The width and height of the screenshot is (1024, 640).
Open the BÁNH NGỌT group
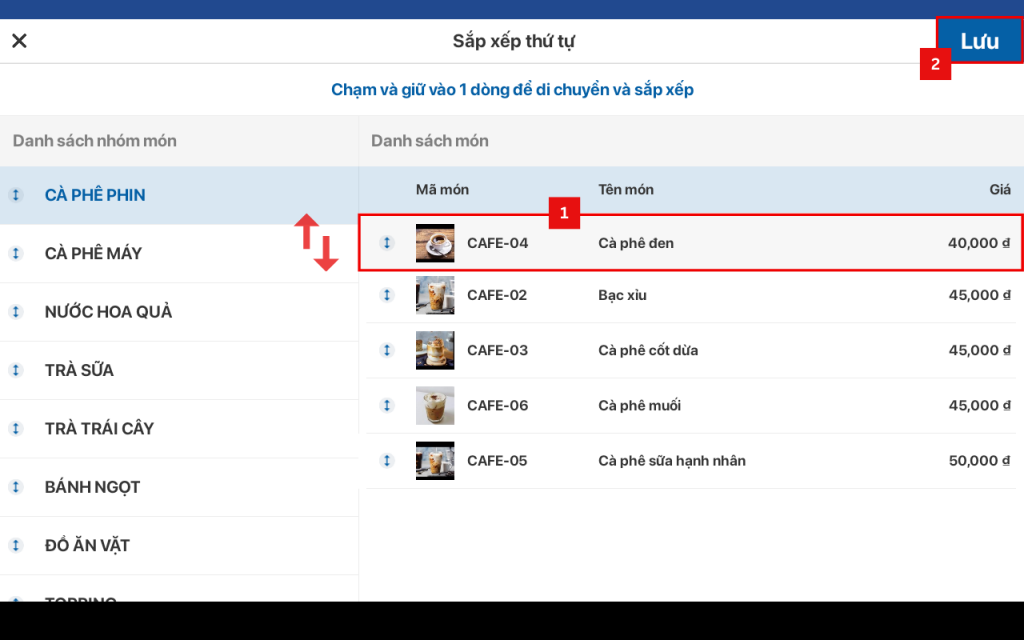point(92,487)
